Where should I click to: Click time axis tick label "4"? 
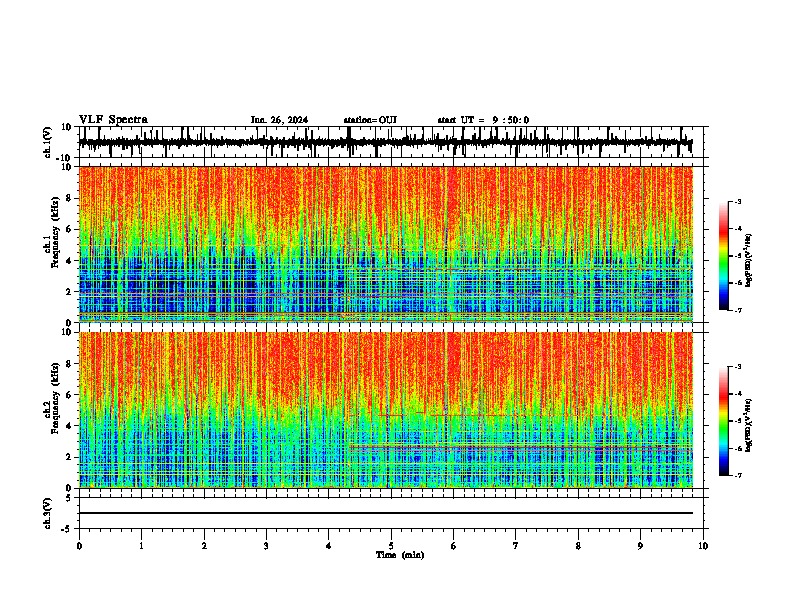pyautogui.click(x=329, y=546)
